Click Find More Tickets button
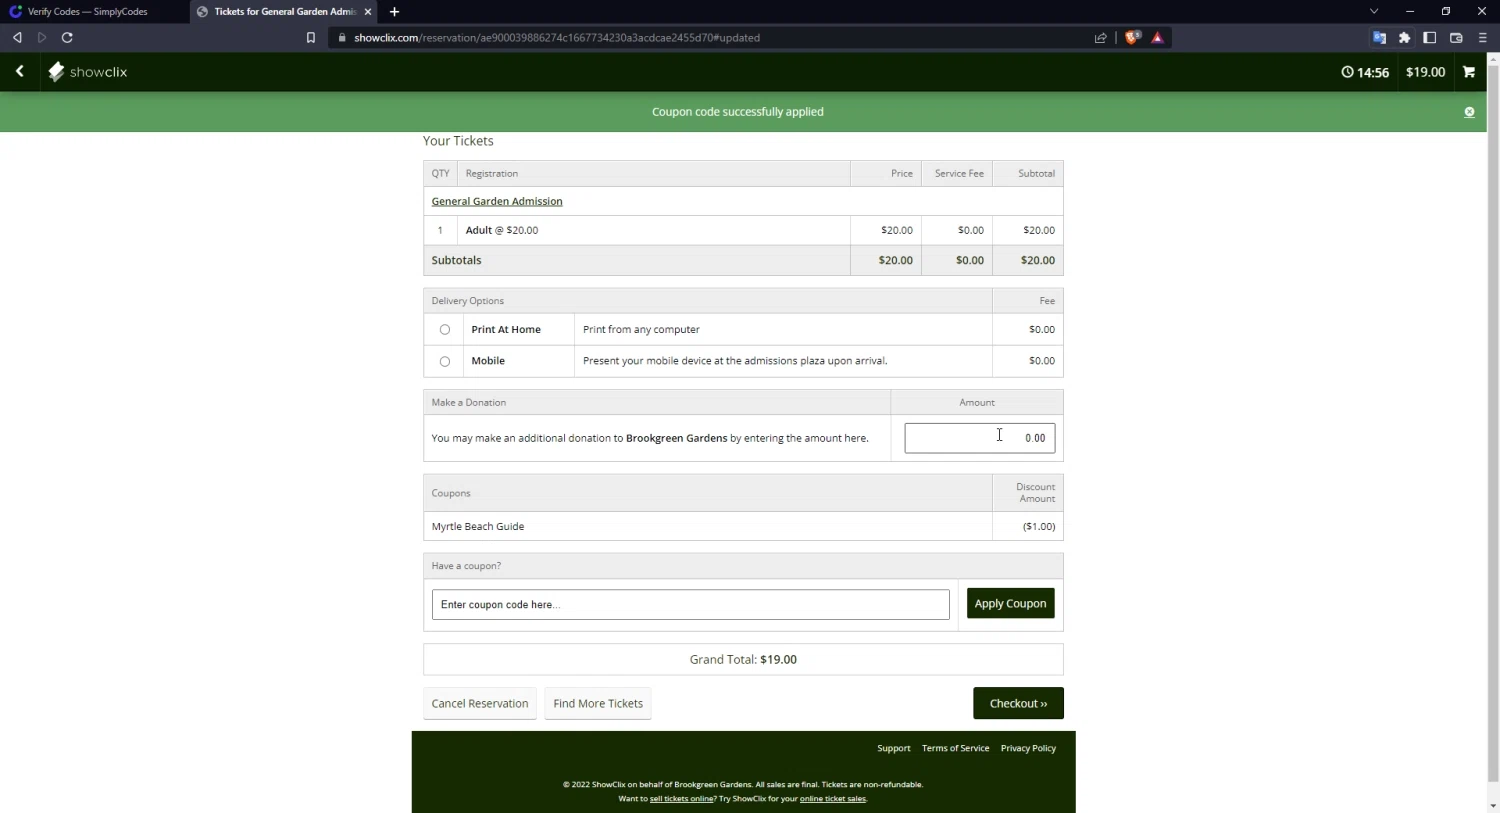 (x=598, y=703)
